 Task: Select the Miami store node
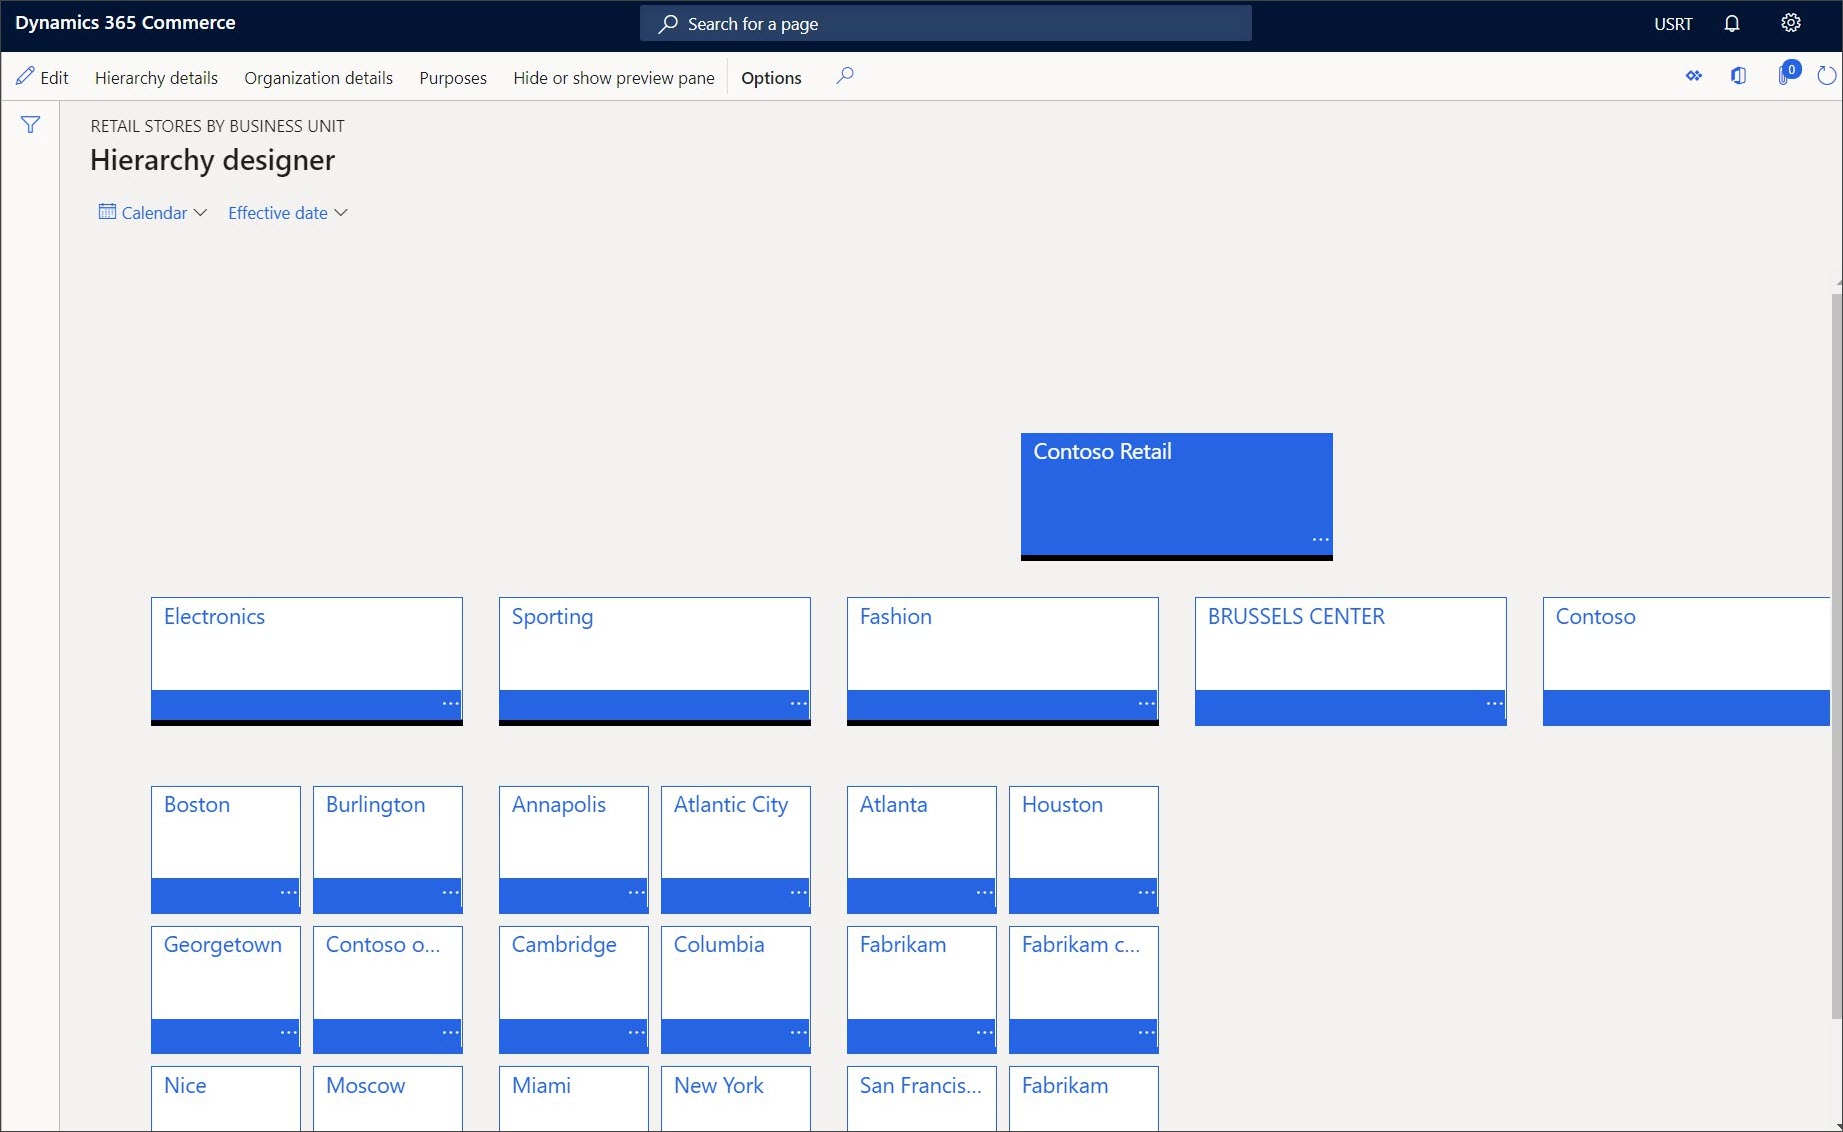(574, 1098)
